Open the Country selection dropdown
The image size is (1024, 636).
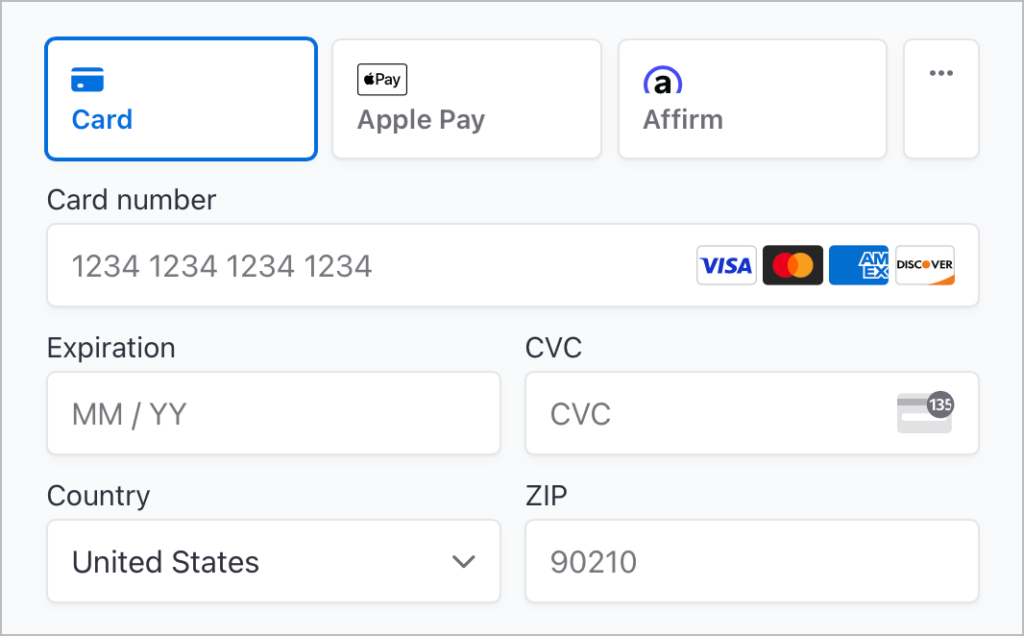[x=273, y=561]
